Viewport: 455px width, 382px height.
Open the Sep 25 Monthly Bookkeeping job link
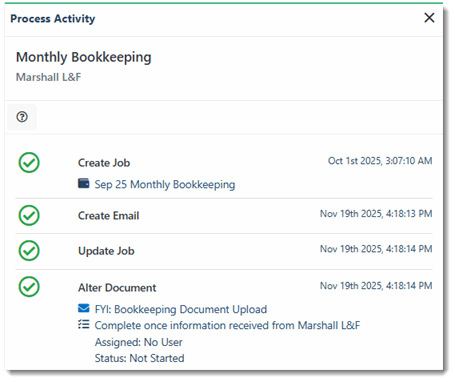pos(165,184)
